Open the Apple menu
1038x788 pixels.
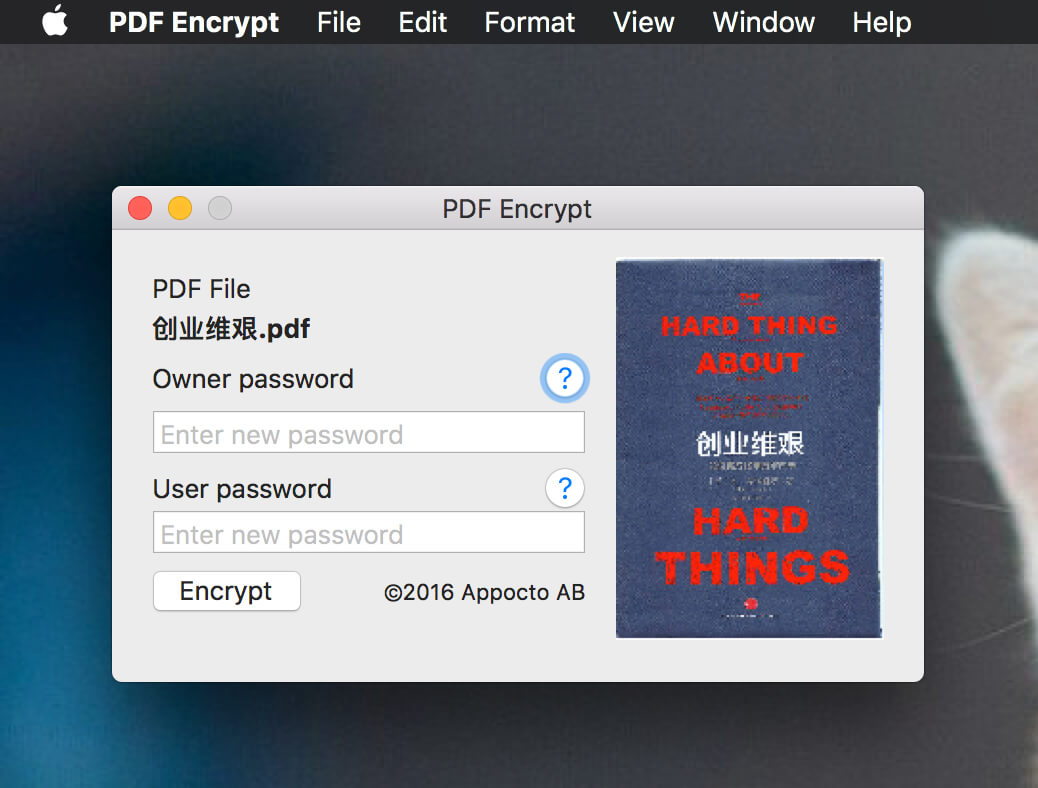coord(55,21)
